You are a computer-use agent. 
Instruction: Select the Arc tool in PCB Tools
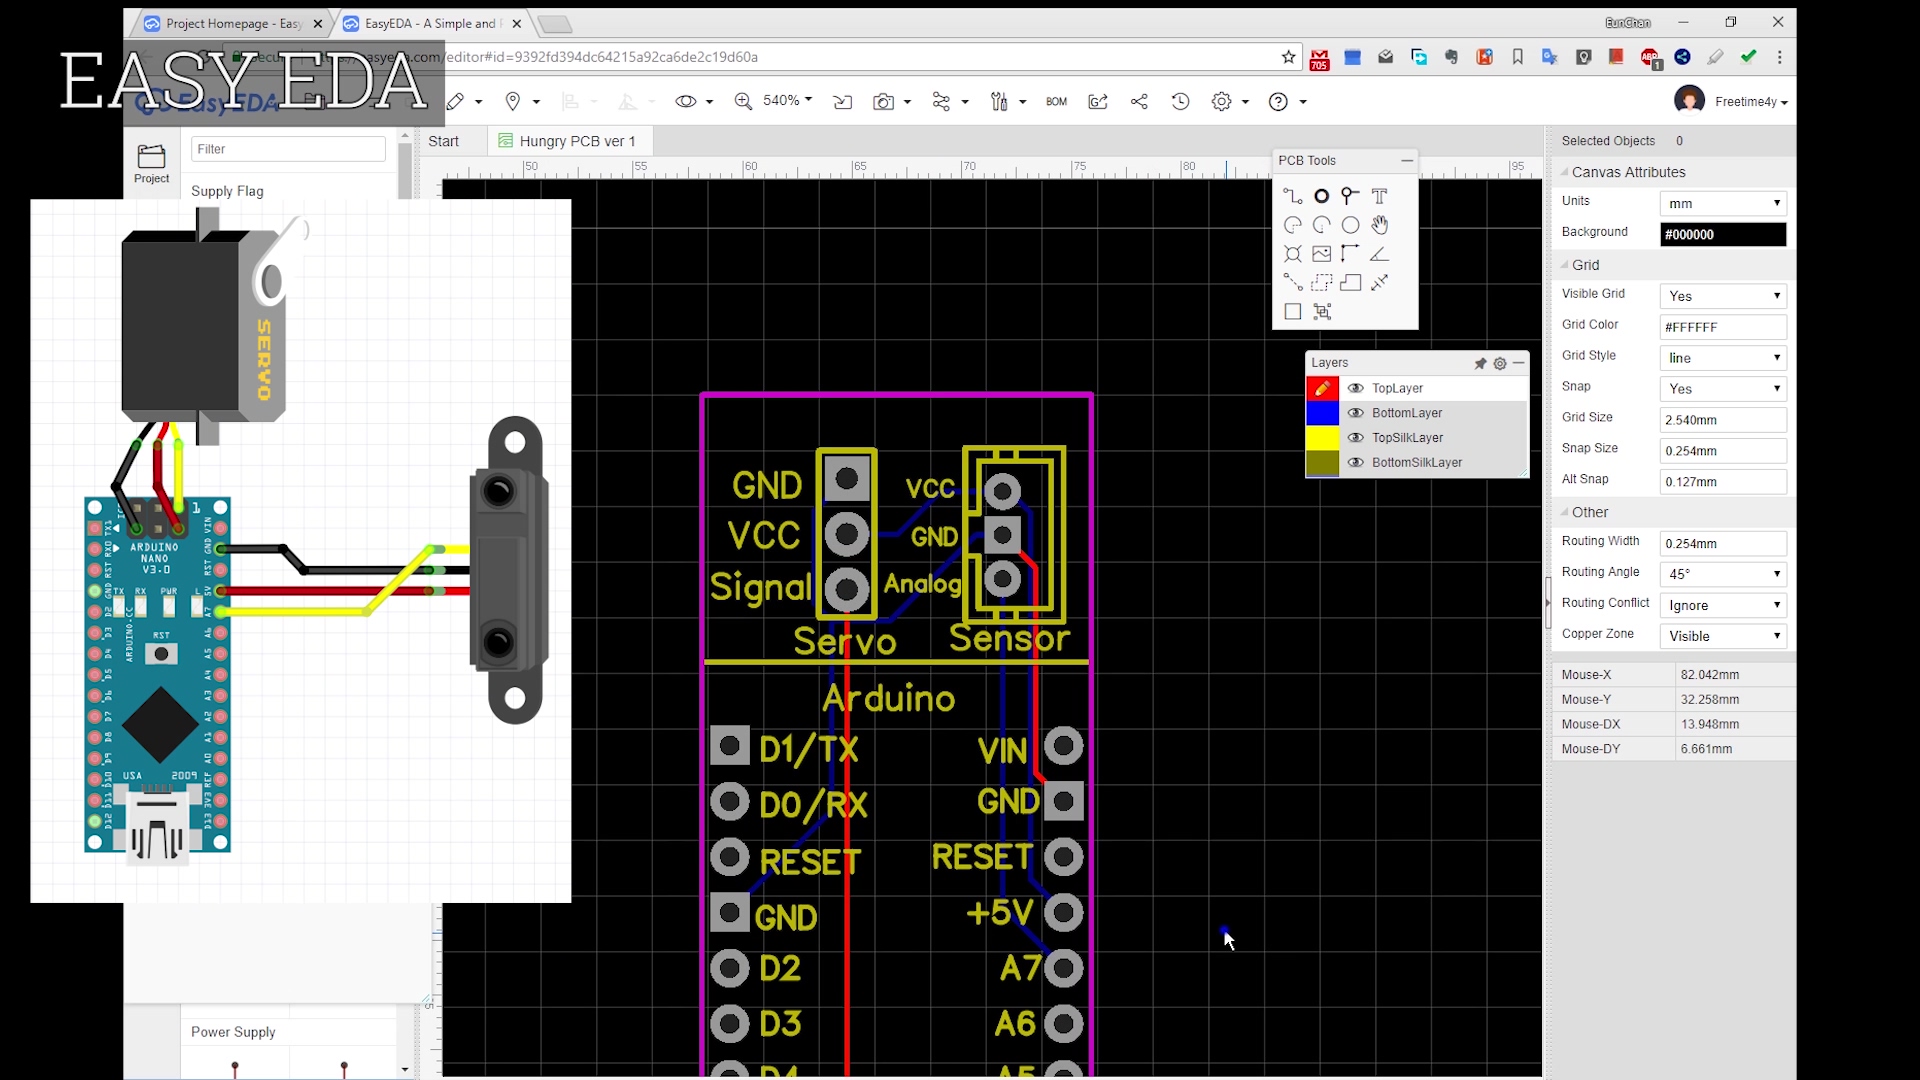[1292, 225]
